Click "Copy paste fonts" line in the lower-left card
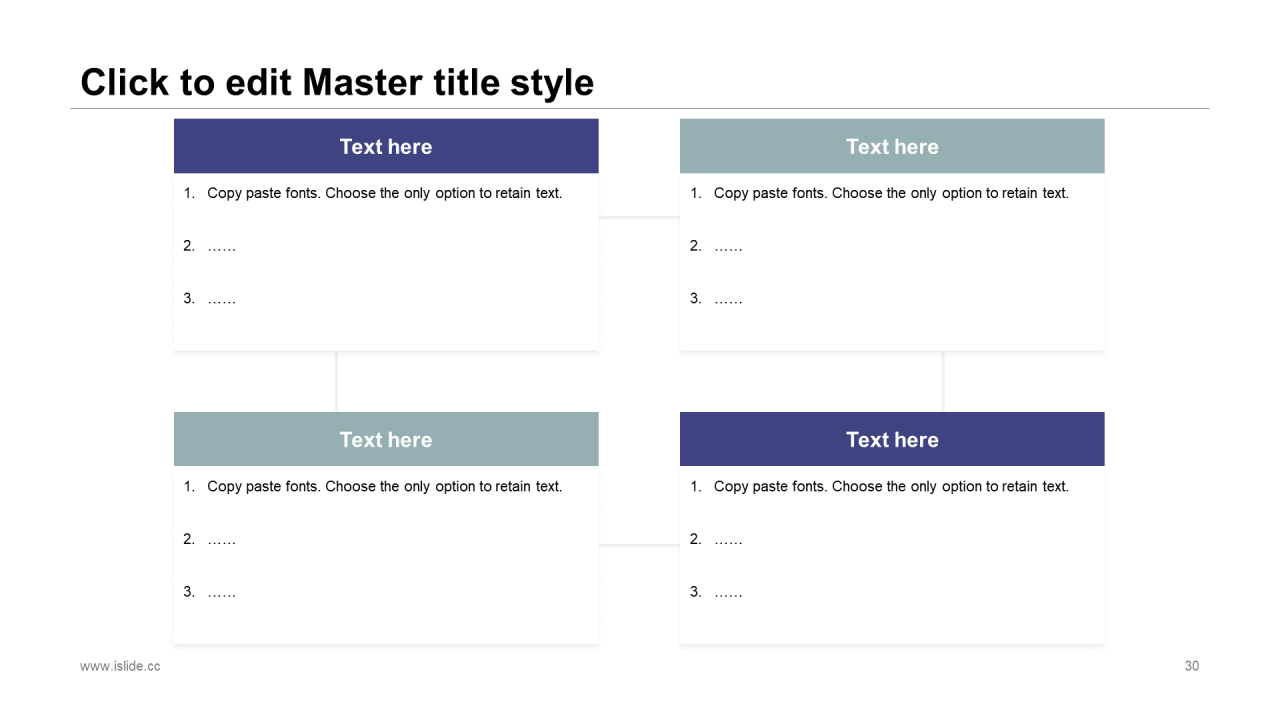The height and width of the screenshot is (720, 1280). click(x=384, y=487)
